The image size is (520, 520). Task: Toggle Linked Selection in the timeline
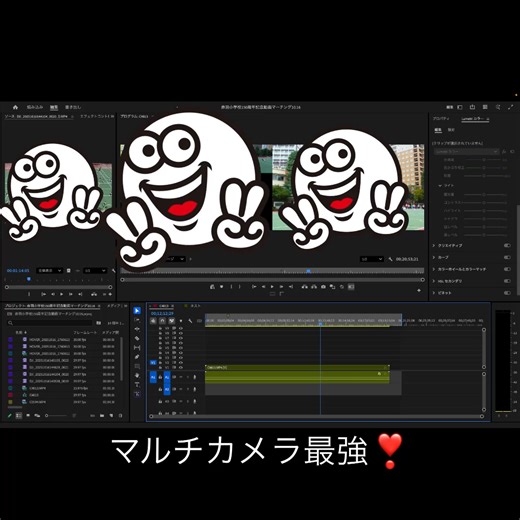tap(171, 321)
